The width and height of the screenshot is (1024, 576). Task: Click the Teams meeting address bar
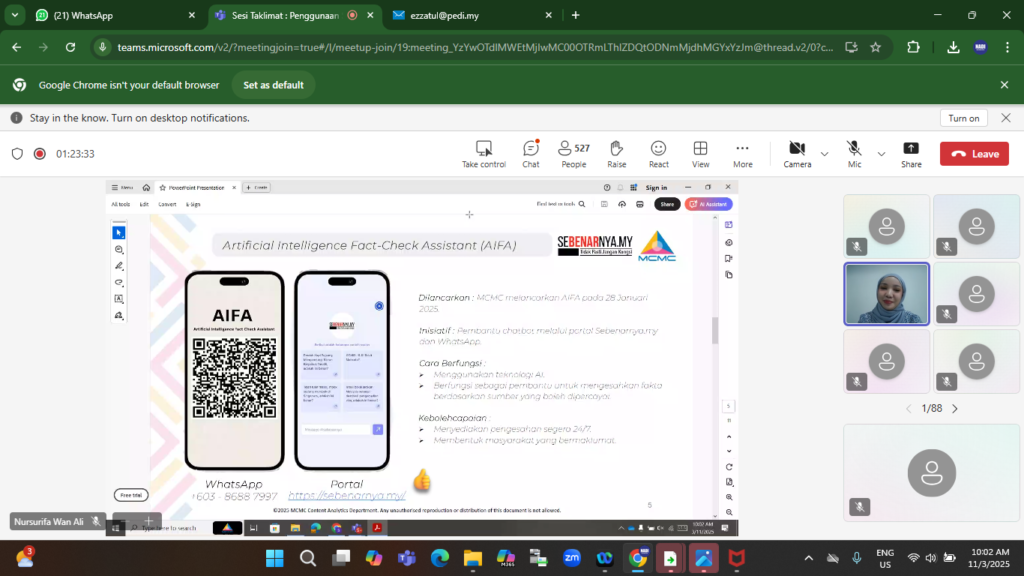tap(475, 47)
